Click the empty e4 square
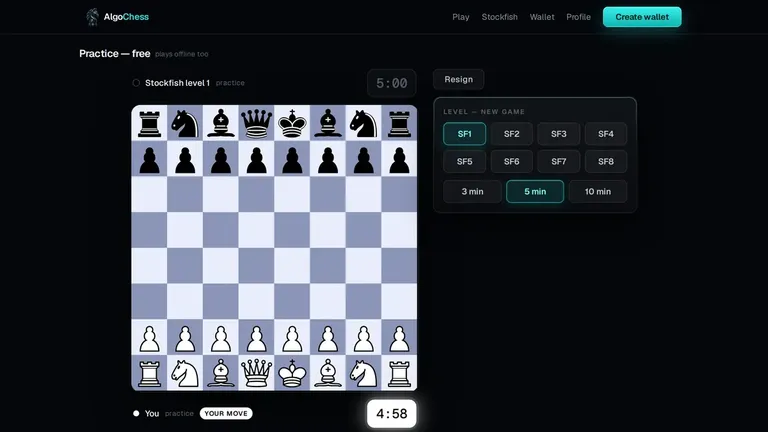Viewport: 768px width, 432px height. tap(292, 266)
